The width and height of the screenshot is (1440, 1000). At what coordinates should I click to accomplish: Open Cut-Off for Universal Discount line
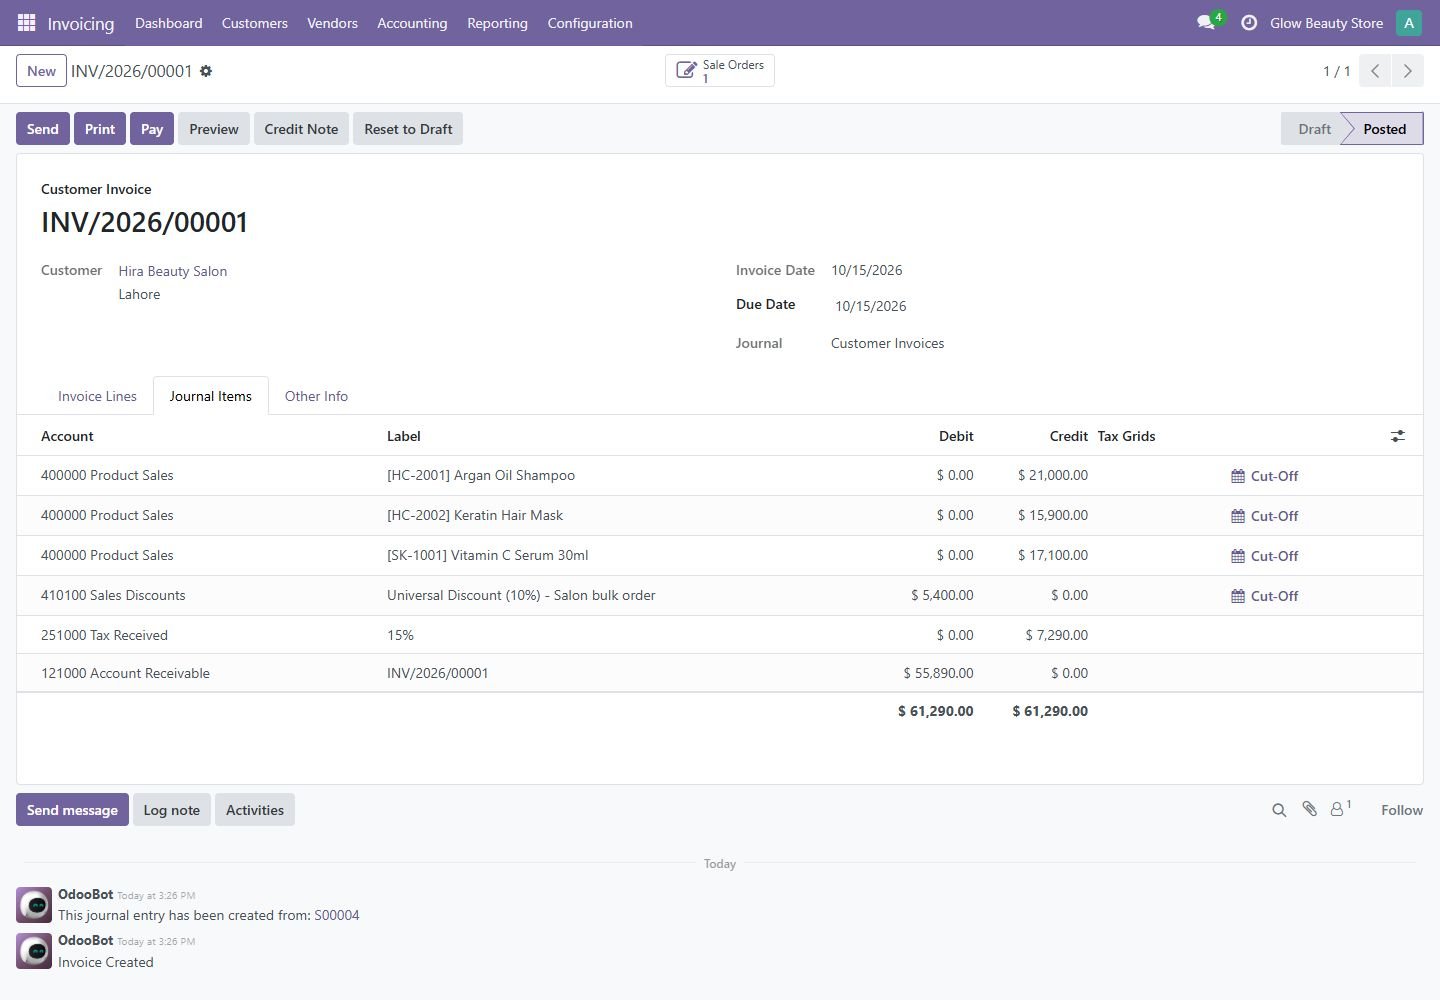tap(1264, 596)
